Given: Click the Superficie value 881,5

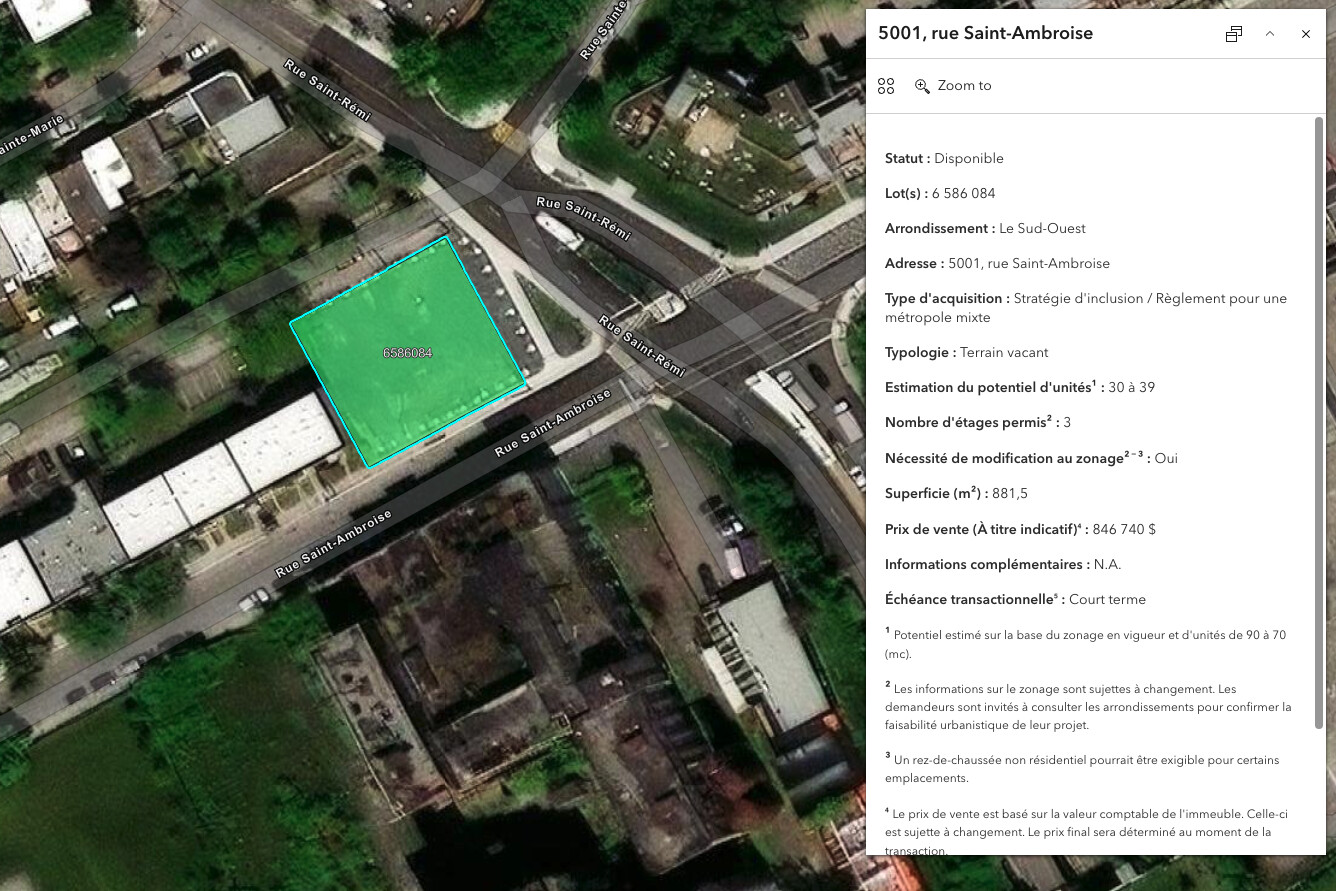Looking at the screenshot, I should (1010, 493).
